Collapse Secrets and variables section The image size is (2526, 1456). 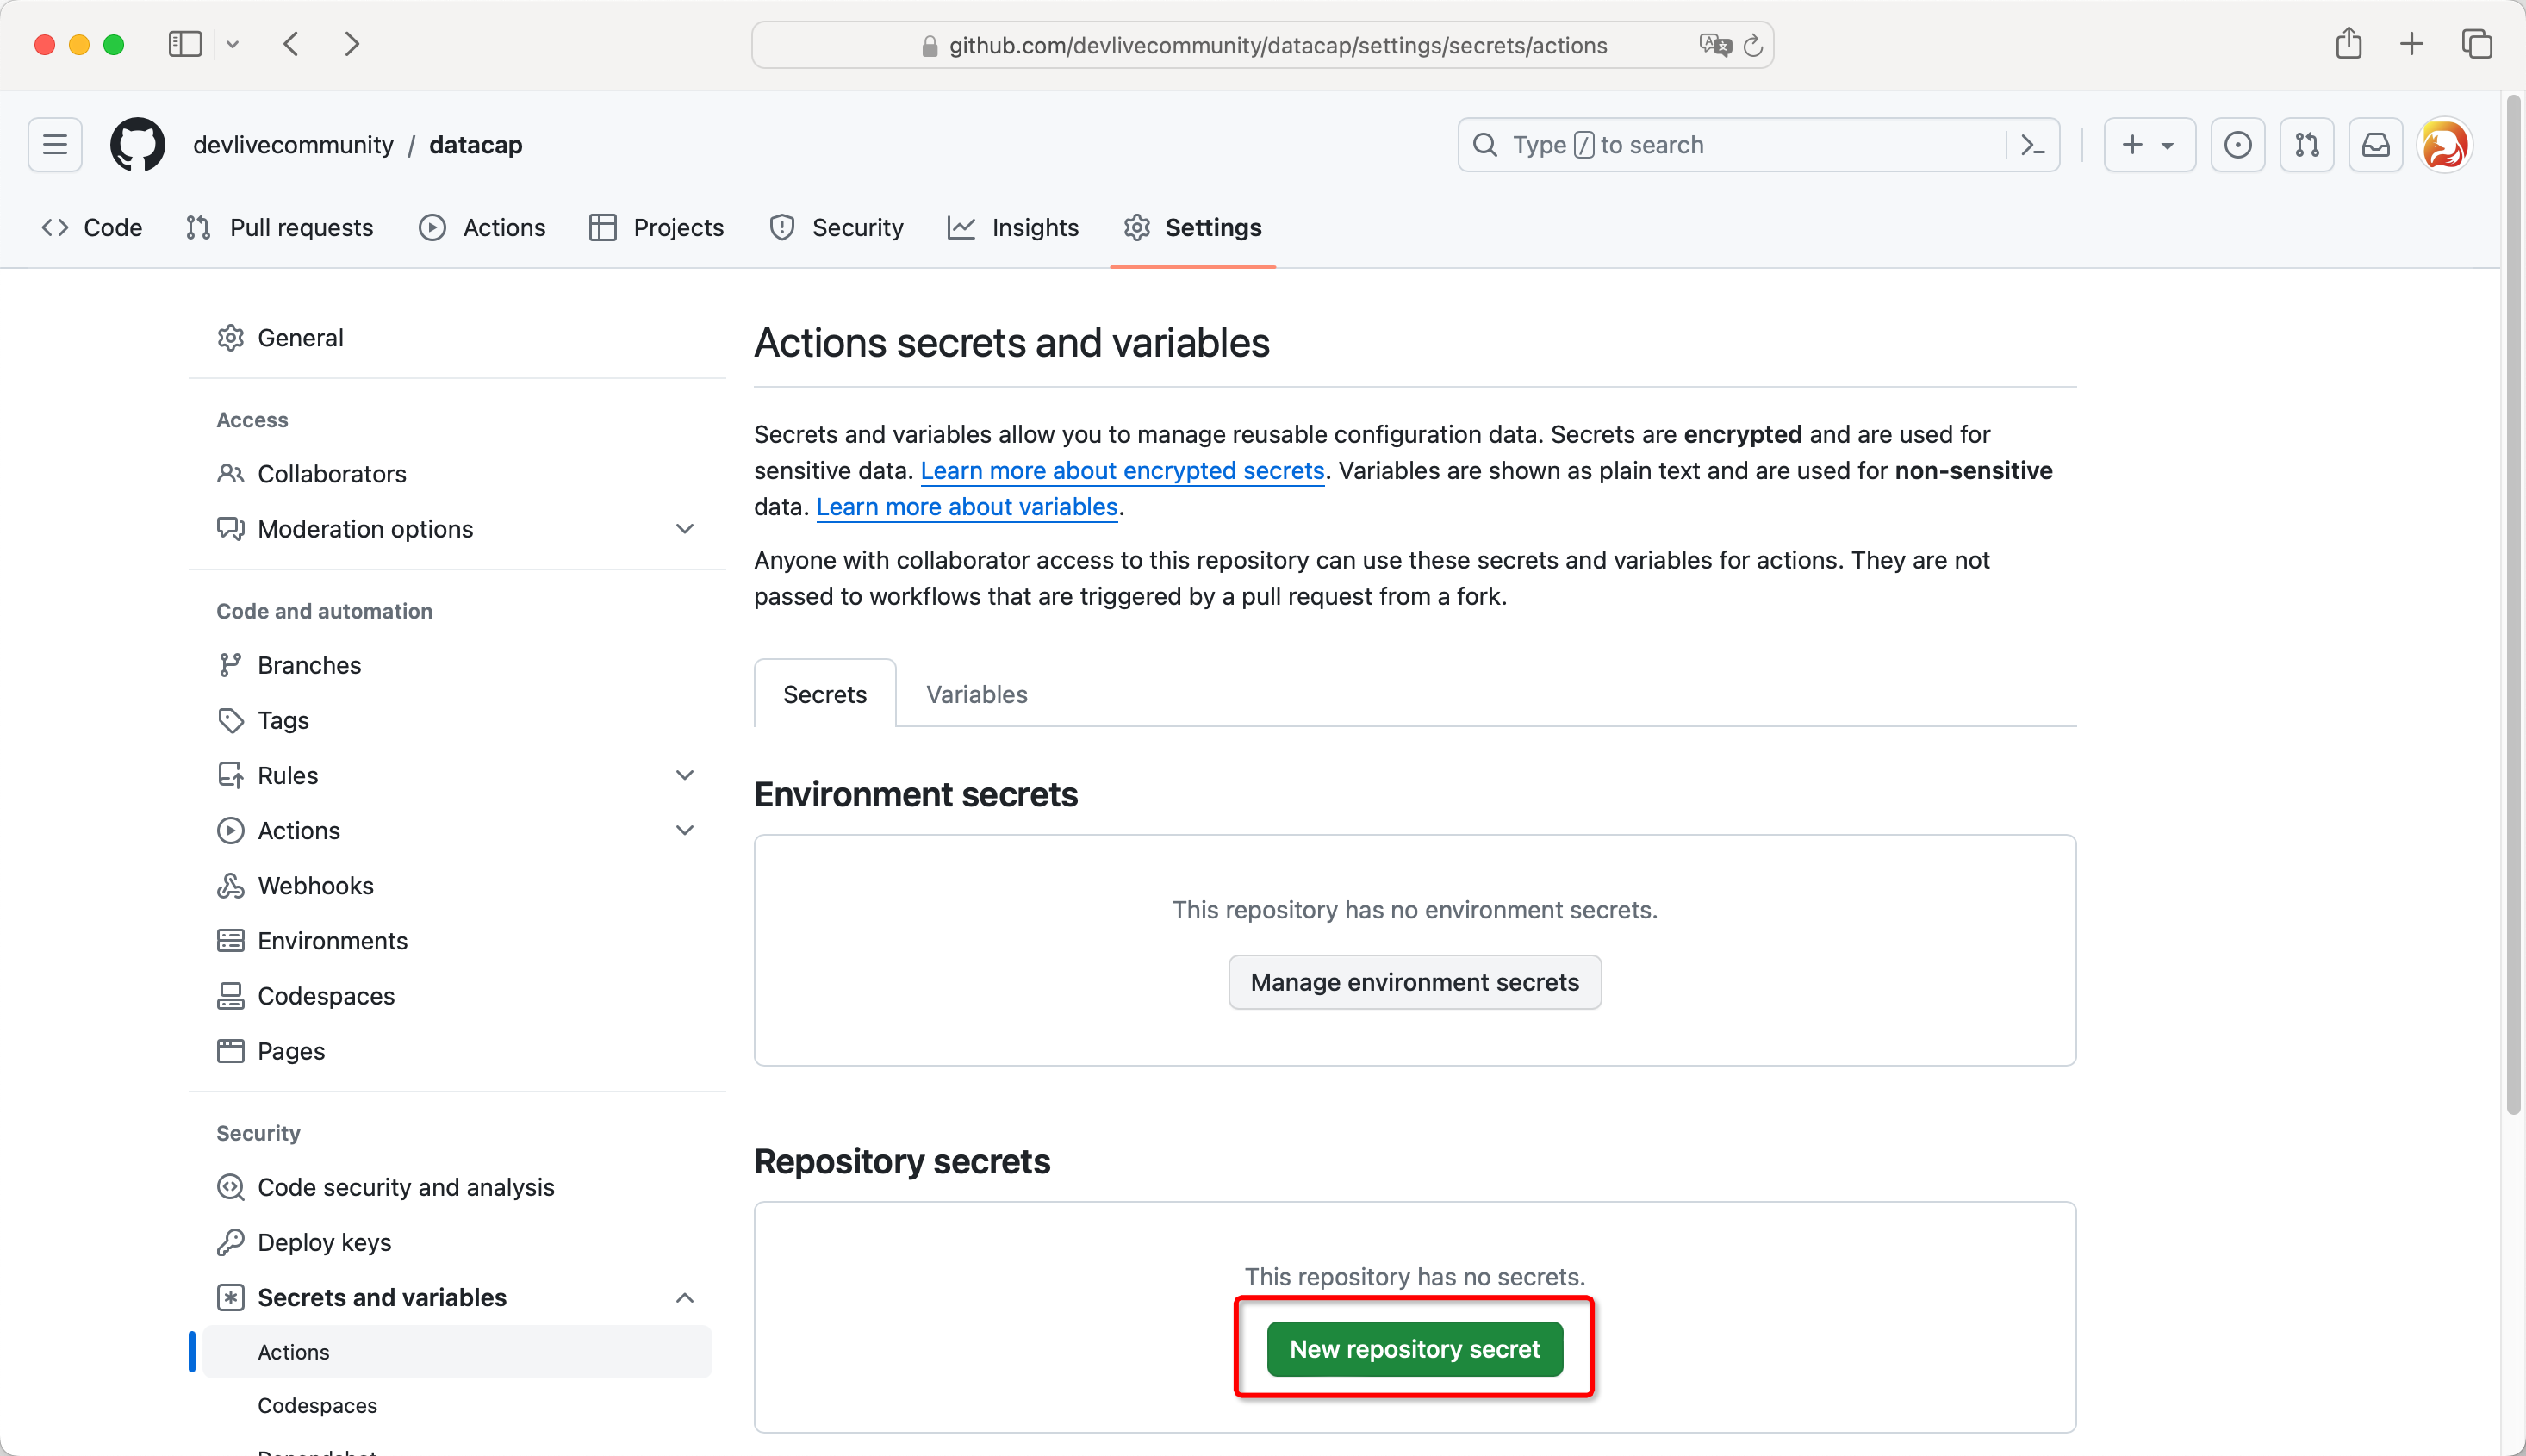click(684, 1298)
